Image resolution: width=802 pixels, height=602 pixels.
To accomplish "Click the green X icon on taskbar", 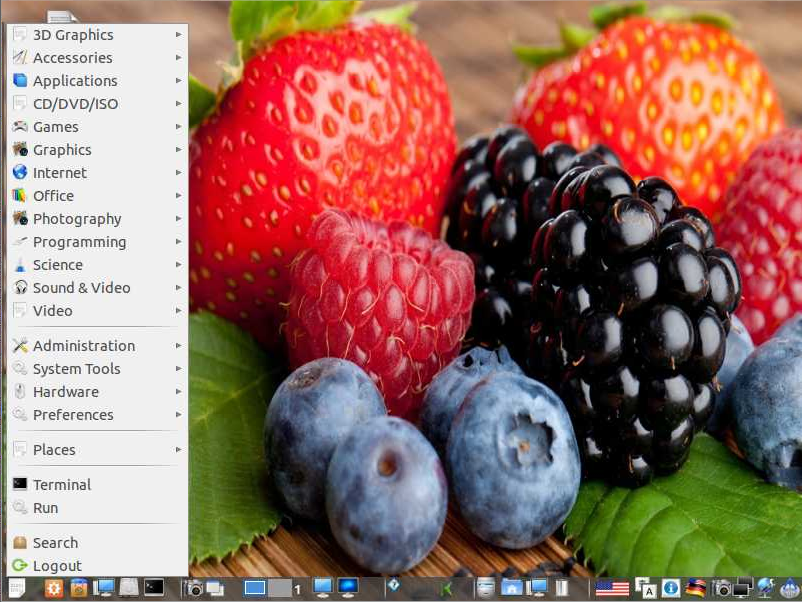I will tap(447, 590).
